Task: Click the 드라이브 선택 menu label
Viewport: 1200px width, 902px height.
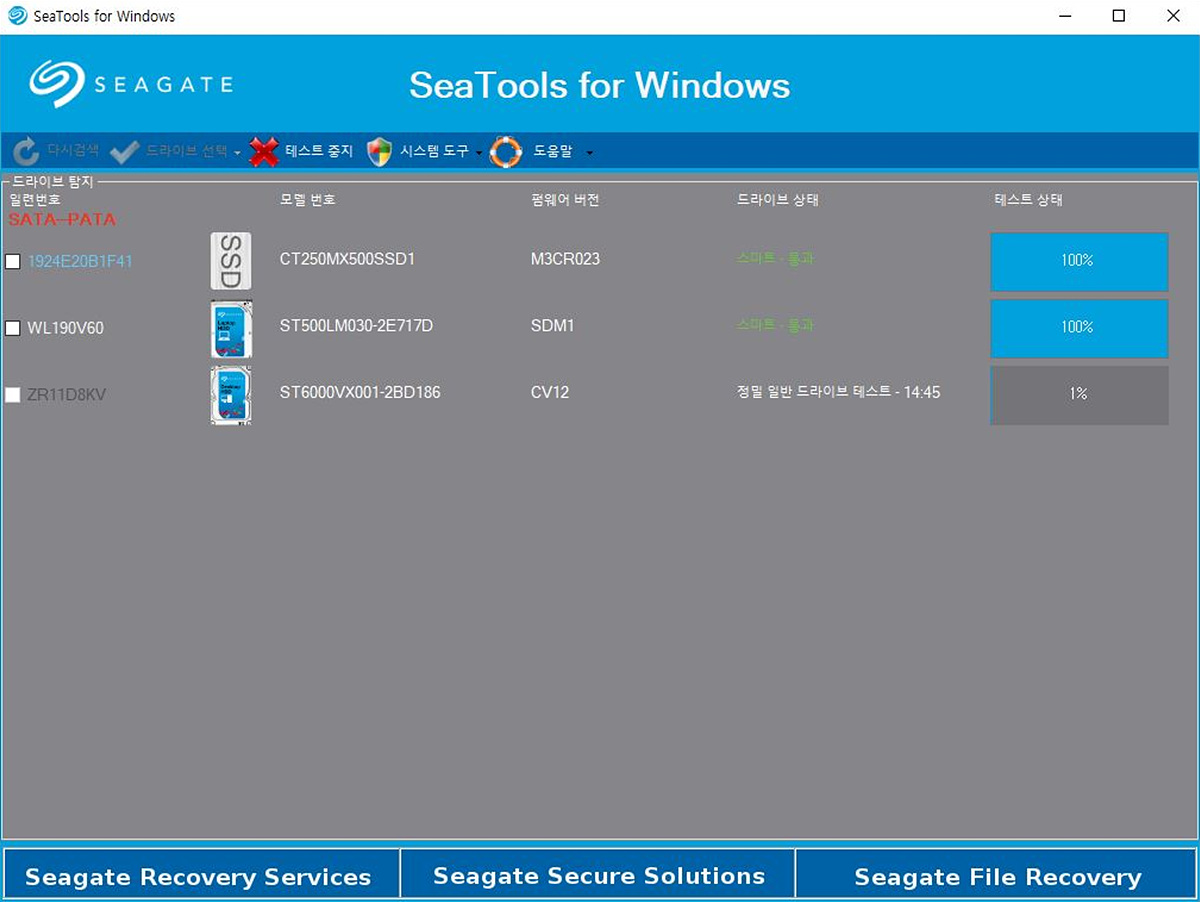Action: click(186, 151)
